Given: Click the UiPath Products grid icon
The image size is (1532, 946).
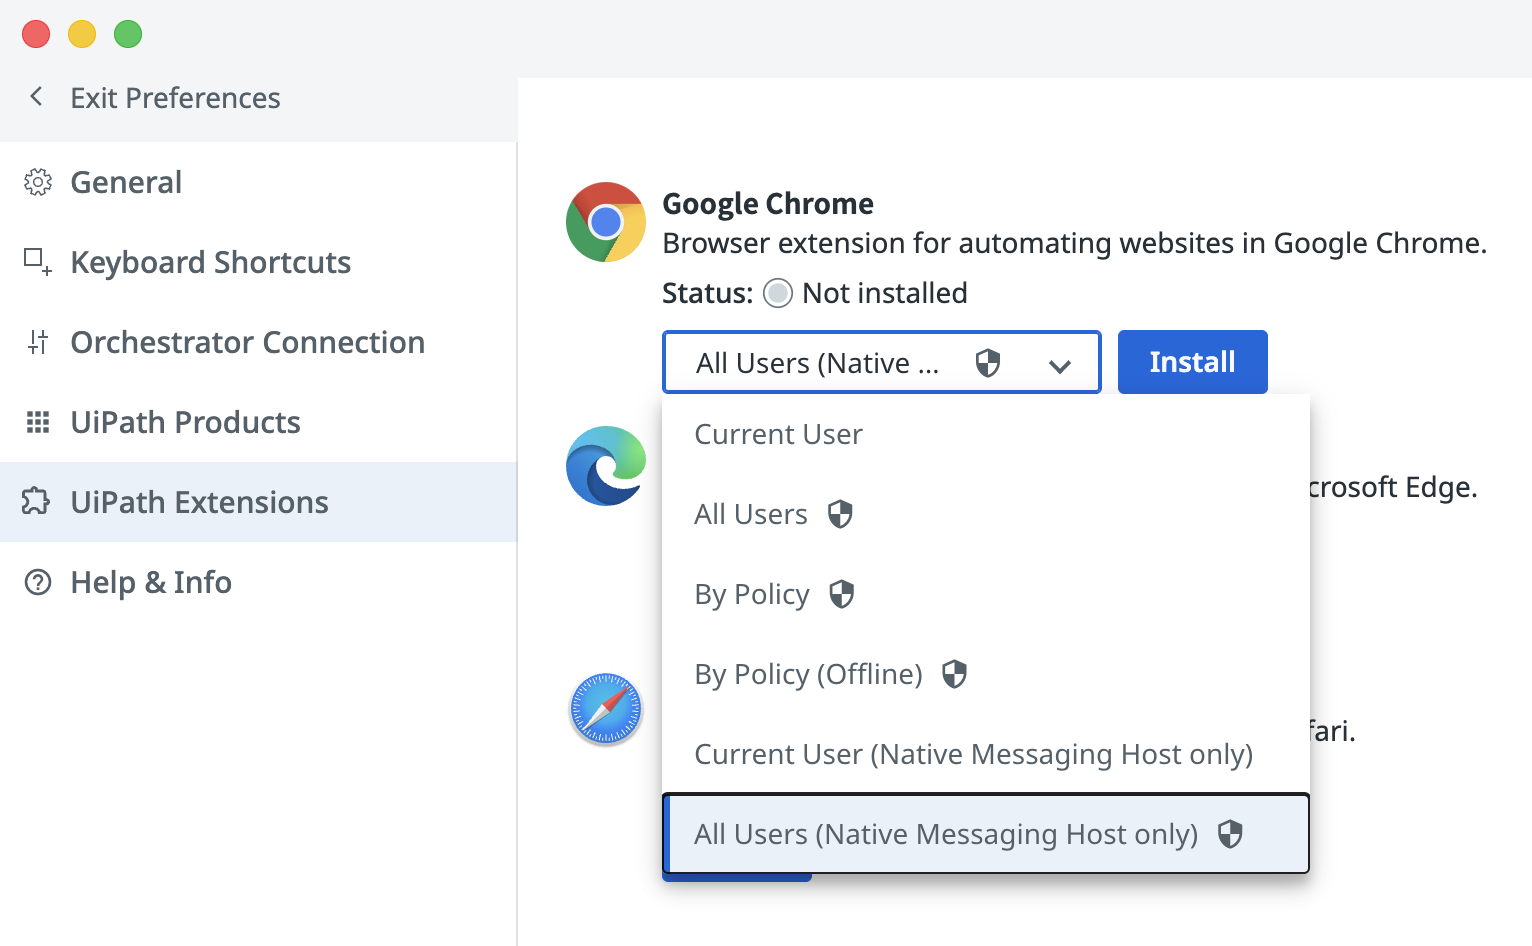Looking at the screenshot, I should [x=38, y=422].
